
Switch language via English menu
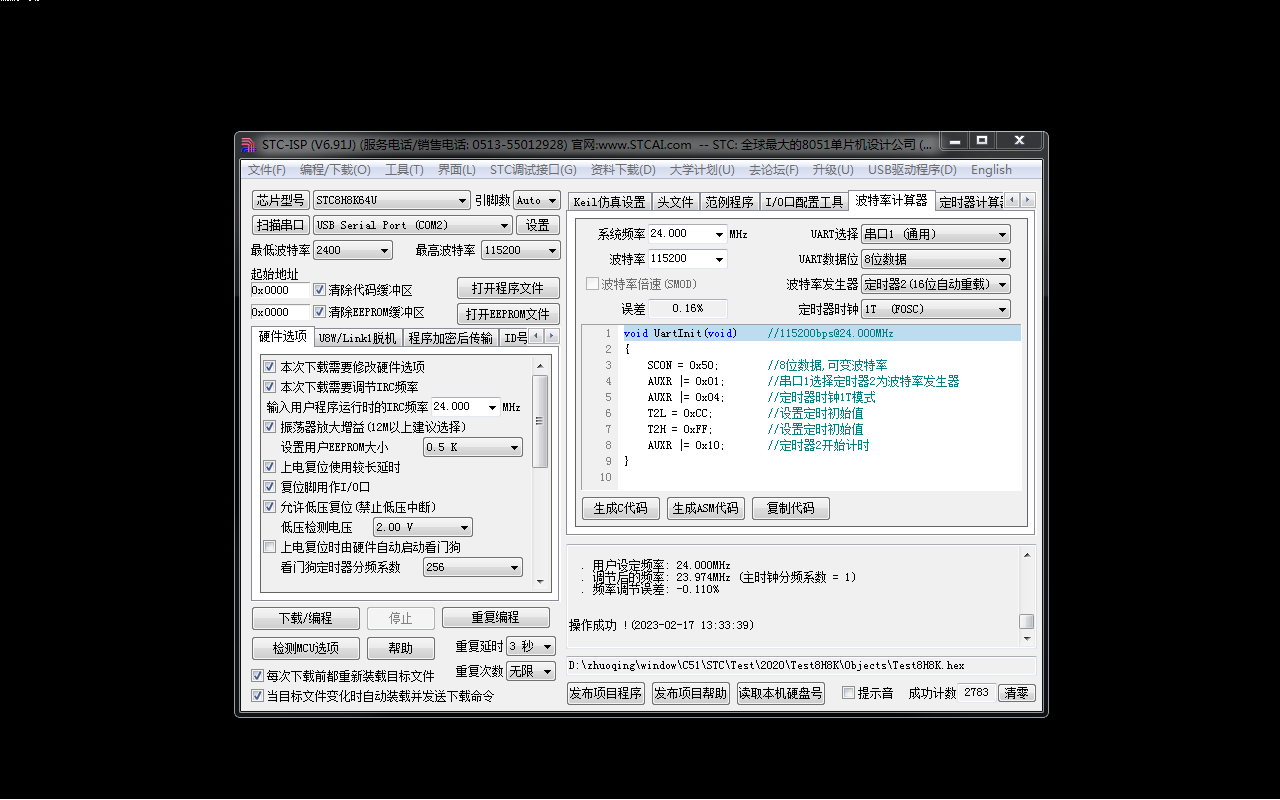[x=991, y=170]
